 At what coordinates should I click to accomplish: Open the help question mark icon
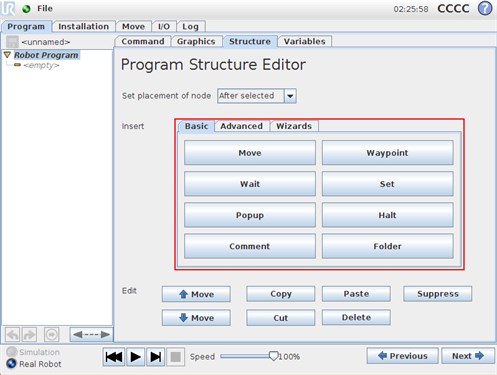click(485, 8)
